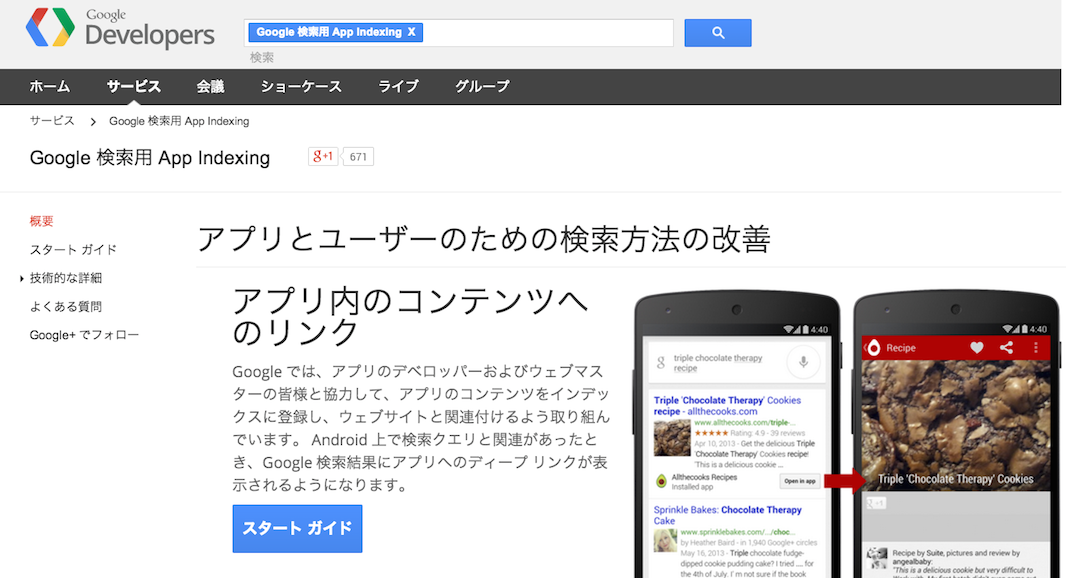The image size is (1066, 578).
Task: Click the Recipe app logo icon
Action: tap(874, 347)
